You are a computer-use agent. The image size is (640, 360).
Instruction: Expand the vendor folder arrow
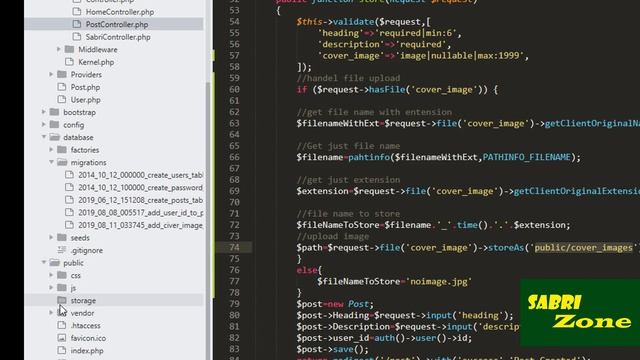(51, 313)
